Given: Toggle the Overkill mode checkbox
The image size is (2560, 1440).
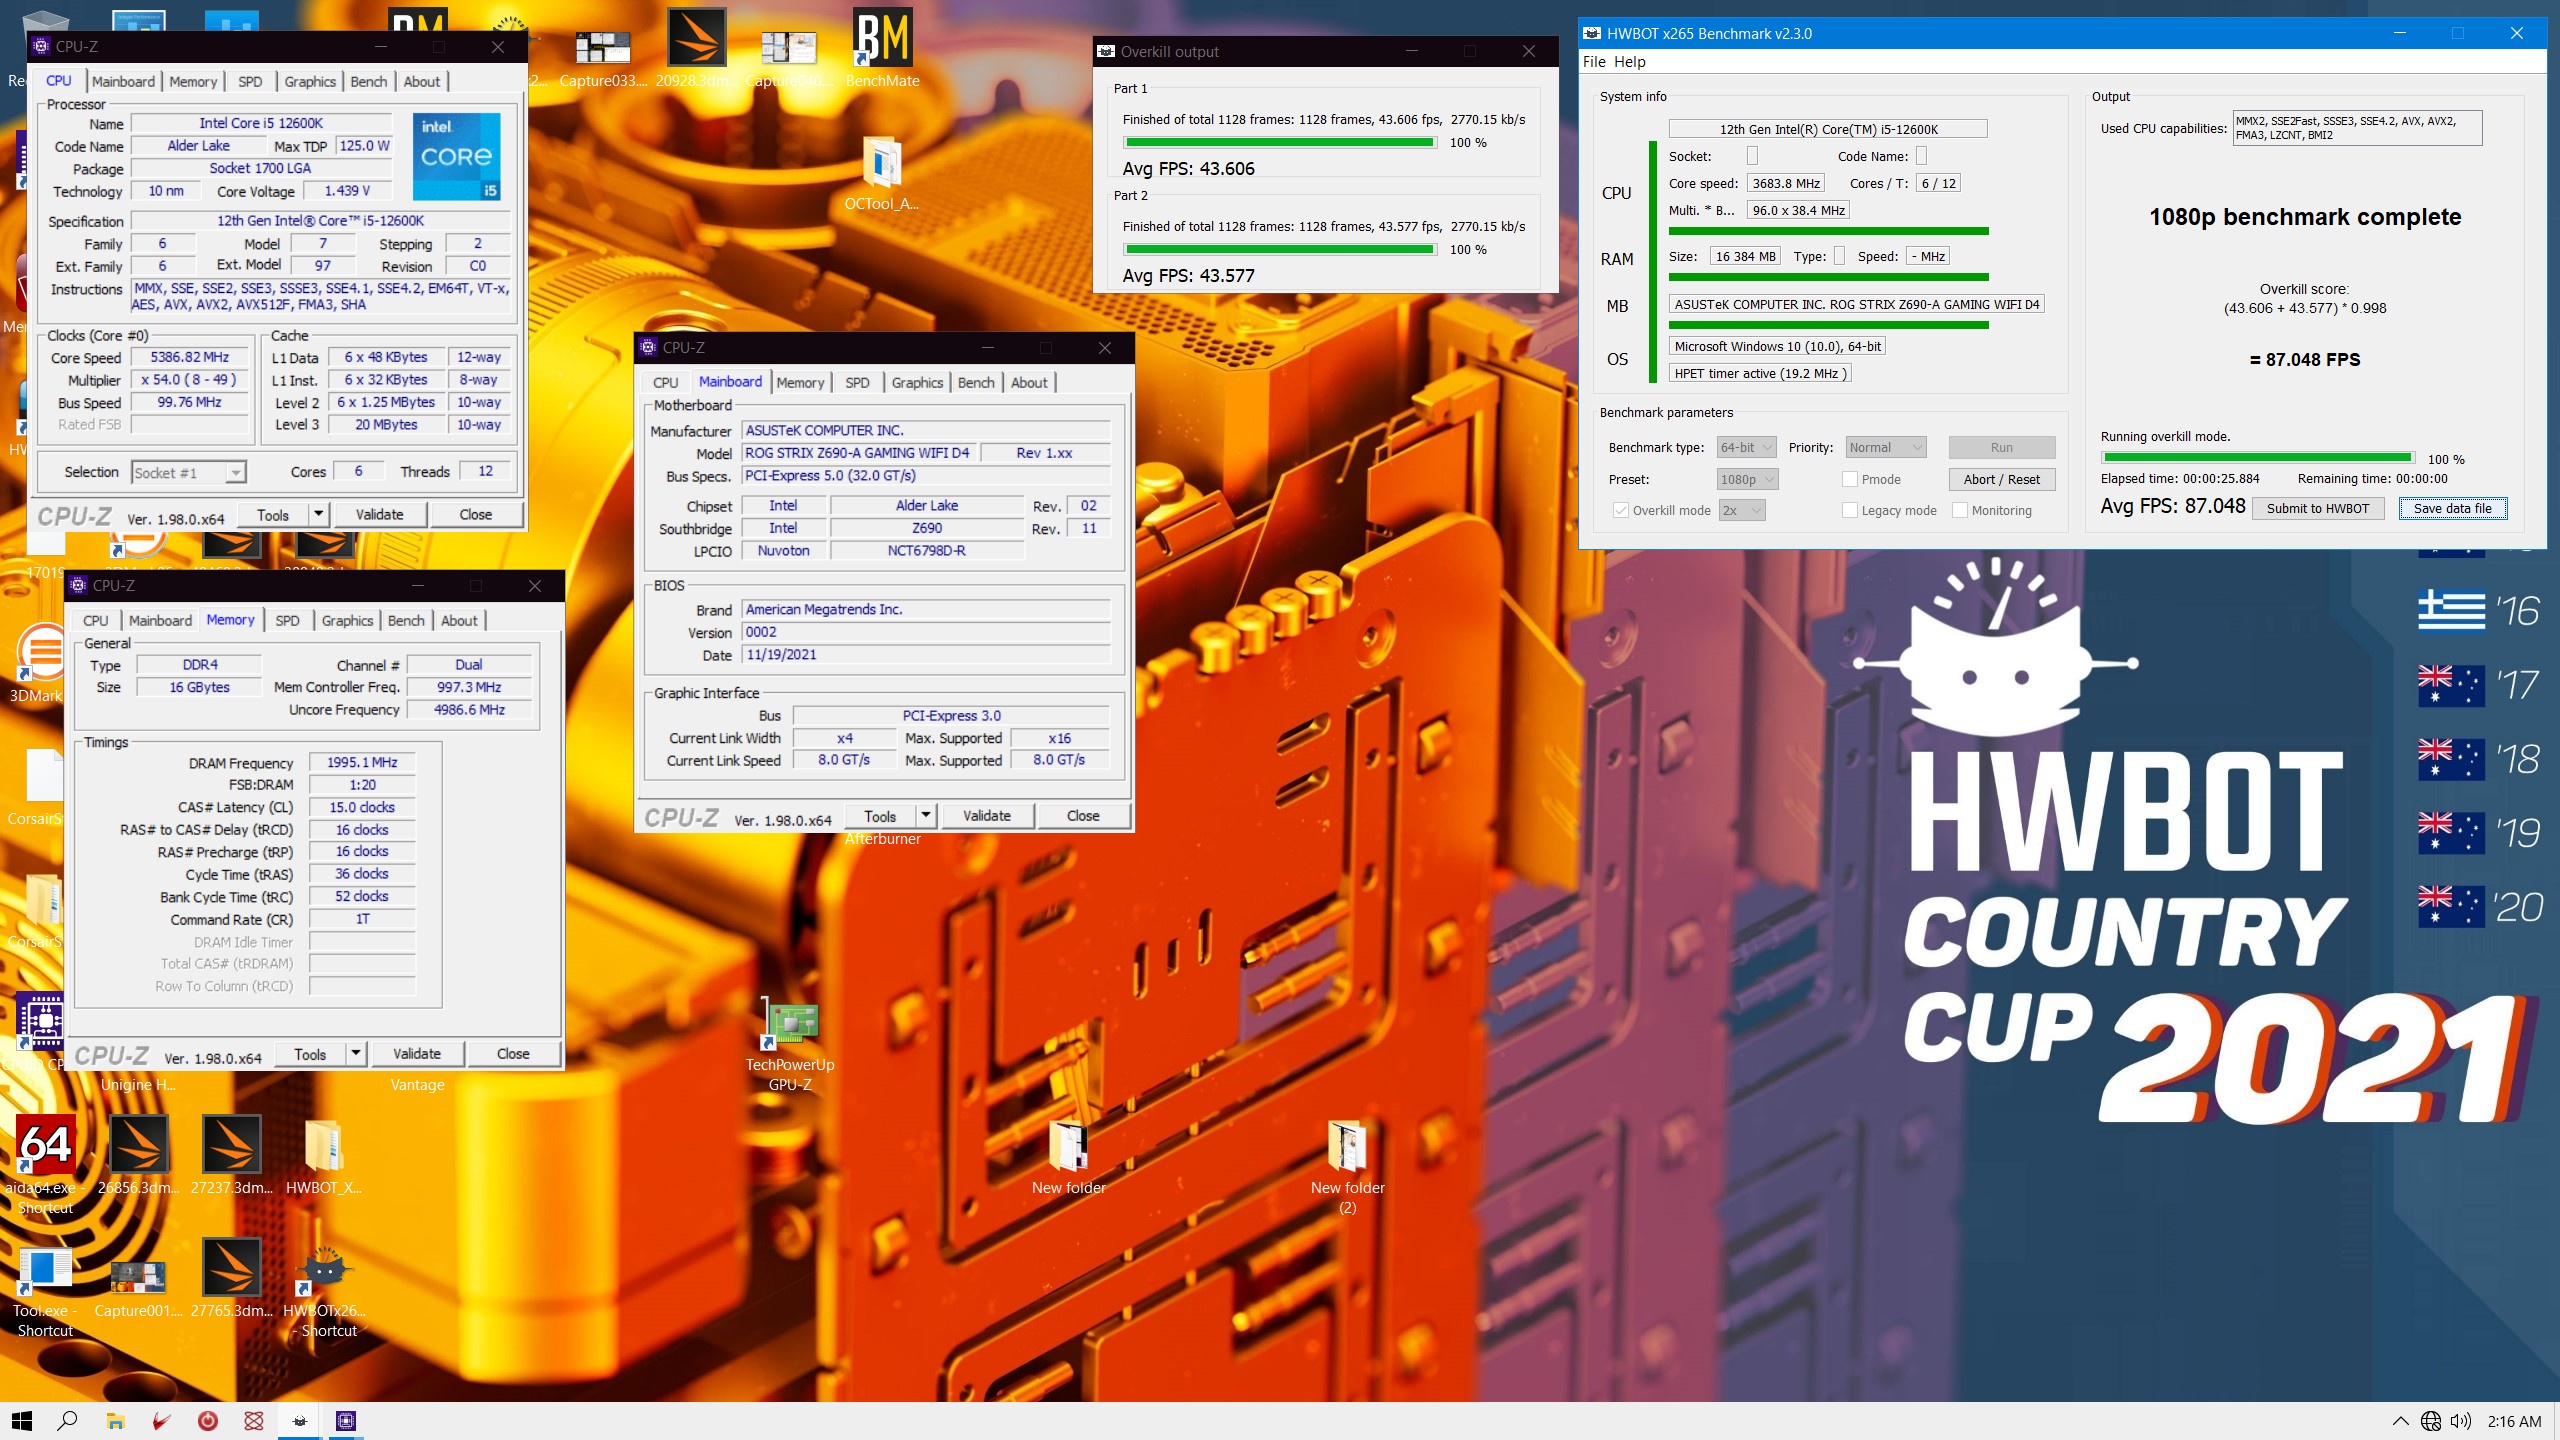Looking at the screenshot, I should [x=1620, y=510].
